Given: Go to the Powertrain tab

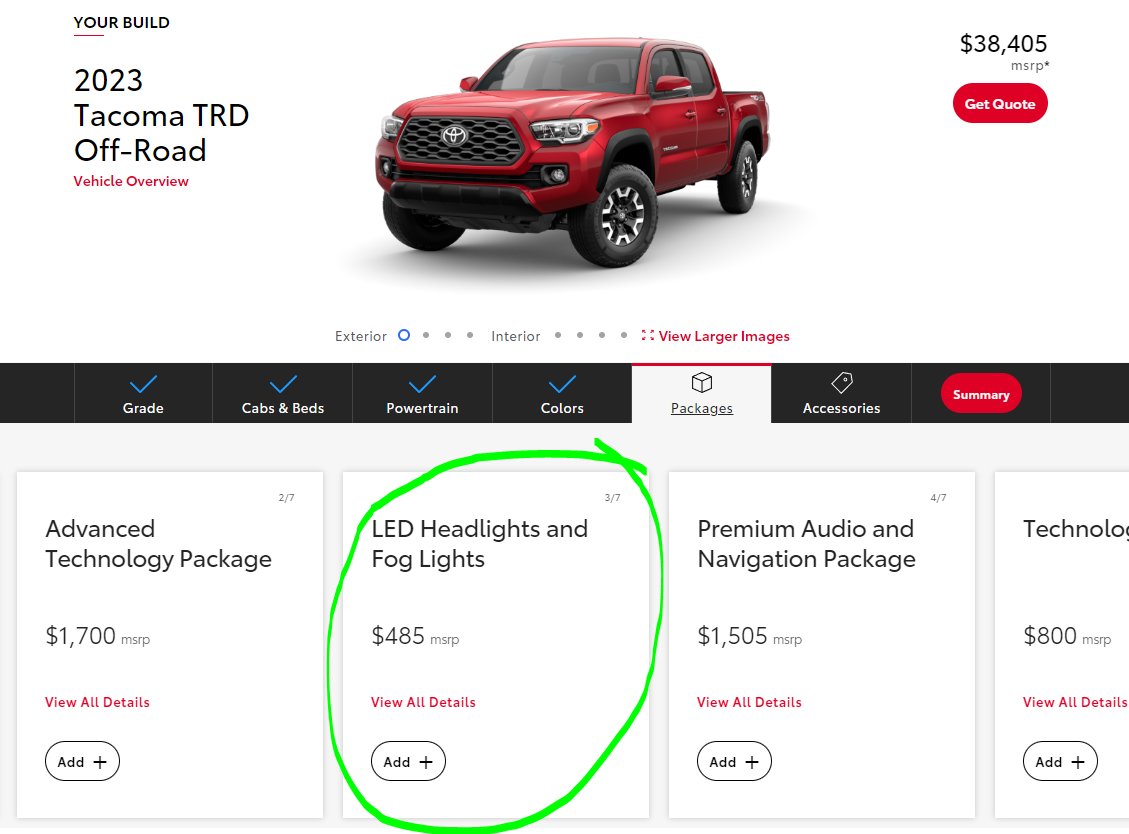Looking at the screenshot, I should click(x=423, y=393).
